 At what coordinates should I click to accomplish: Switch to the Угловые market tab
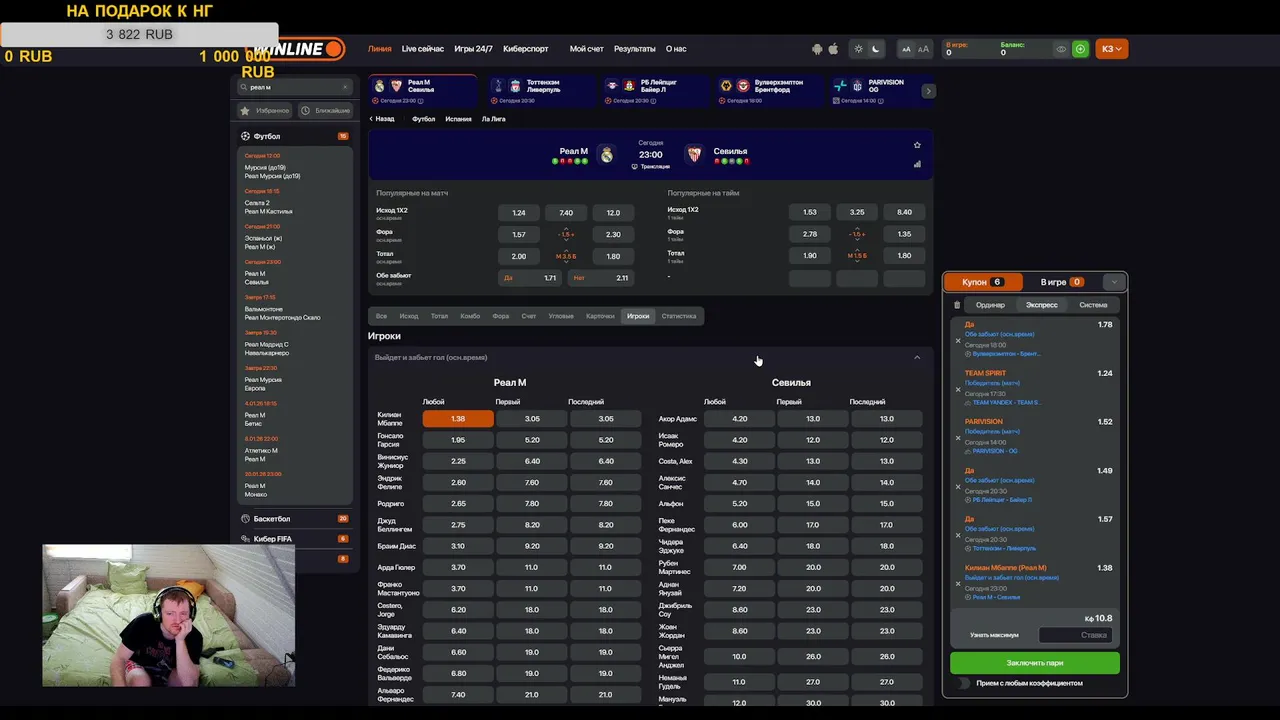click(561, 316)
